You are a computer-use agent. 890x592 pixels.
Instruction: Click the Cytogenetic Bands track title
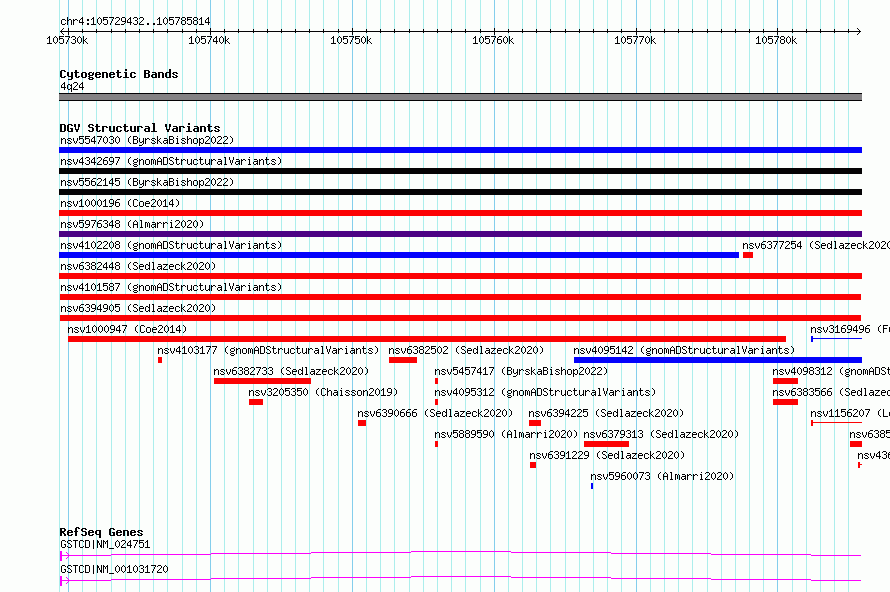click(x=119, y=74)
